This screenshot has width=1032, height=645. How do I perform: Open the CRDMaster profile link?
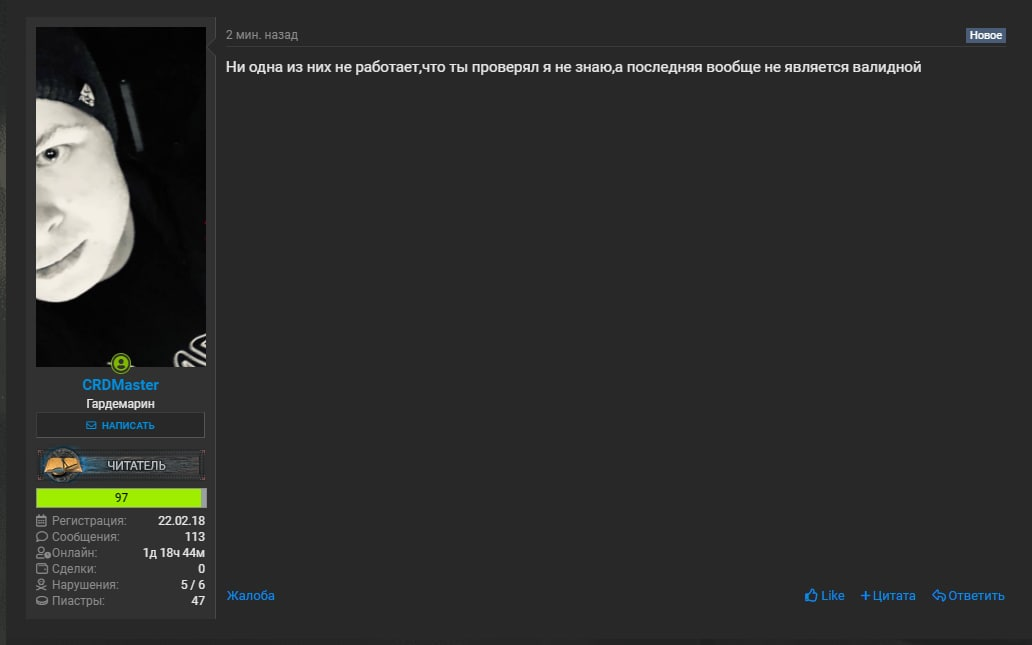click(x=120, y=384)
